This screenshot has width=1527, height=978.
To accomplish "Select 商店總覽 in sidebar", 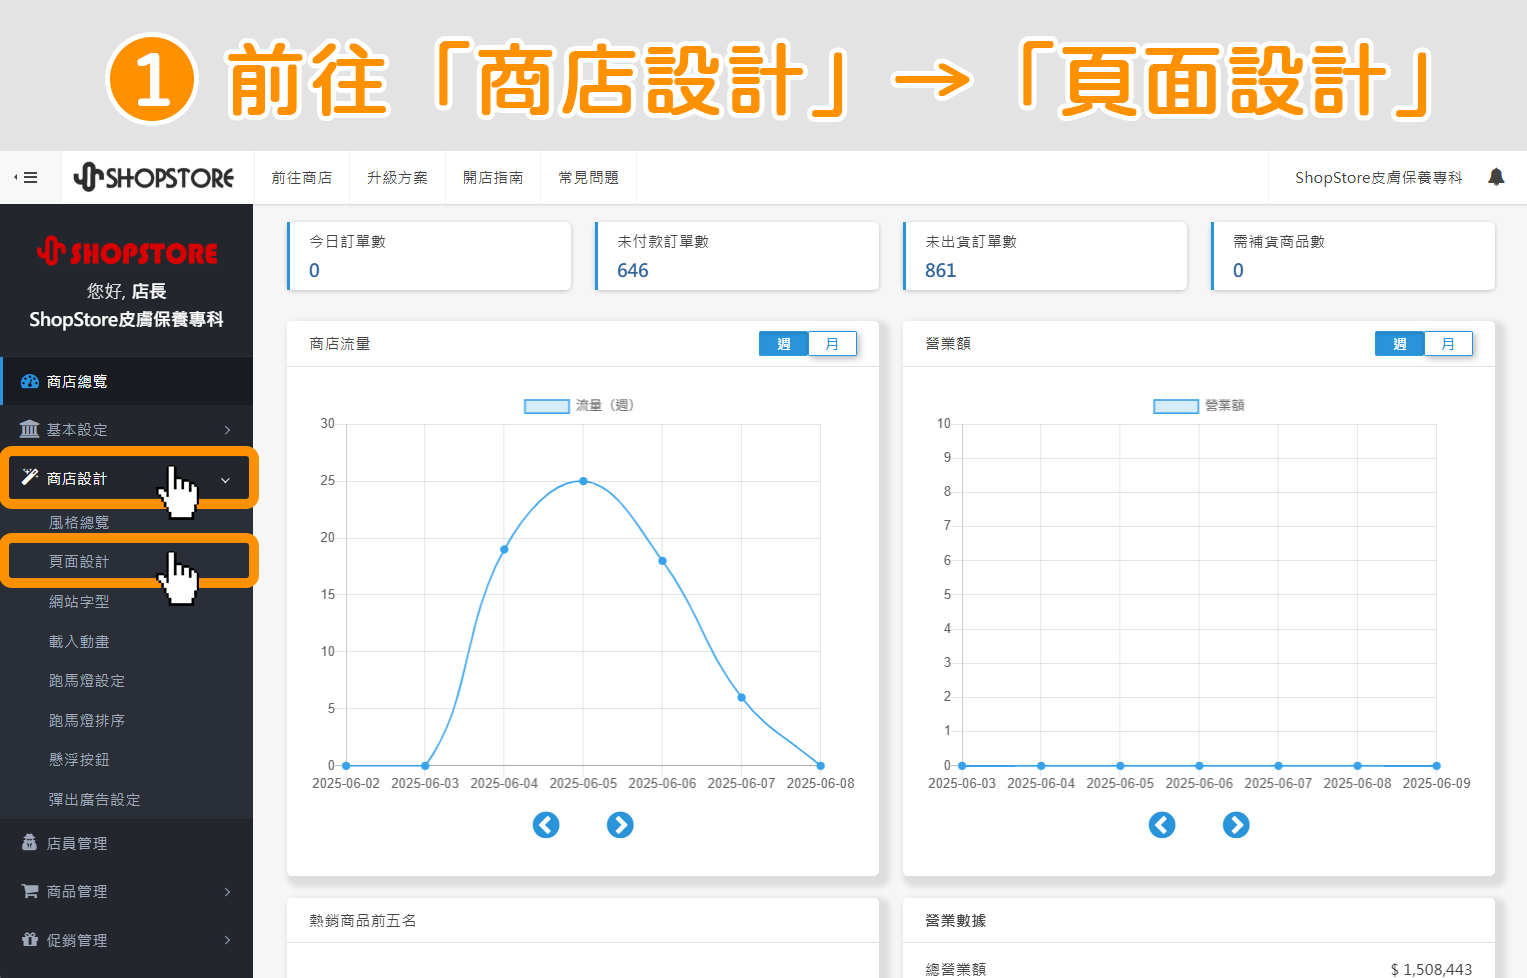I will (x=126, y=381).
